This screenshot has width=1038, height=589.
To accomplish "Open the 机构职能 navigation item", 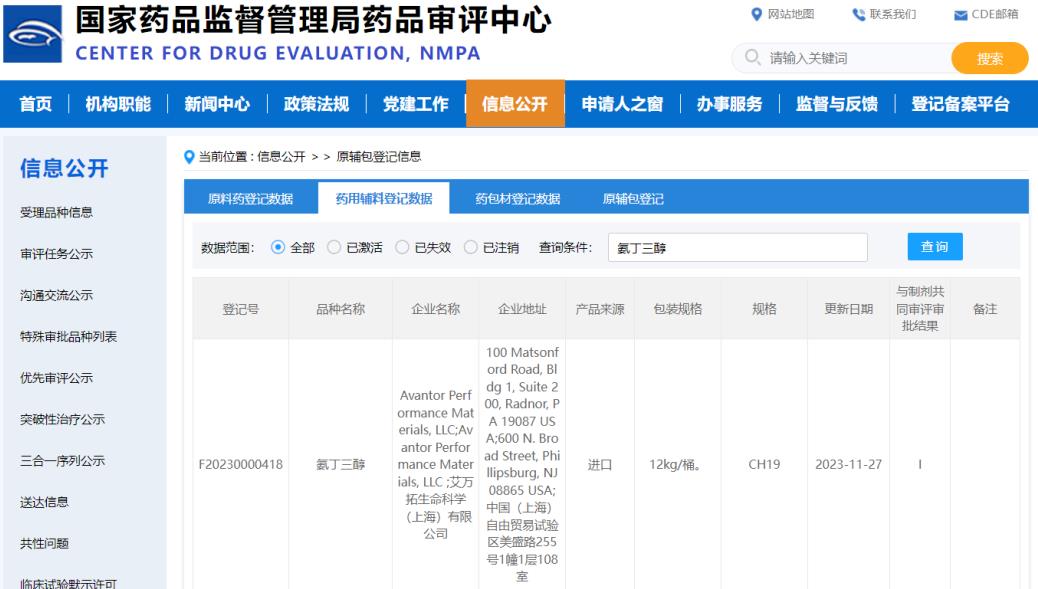I will pos(118,104).
